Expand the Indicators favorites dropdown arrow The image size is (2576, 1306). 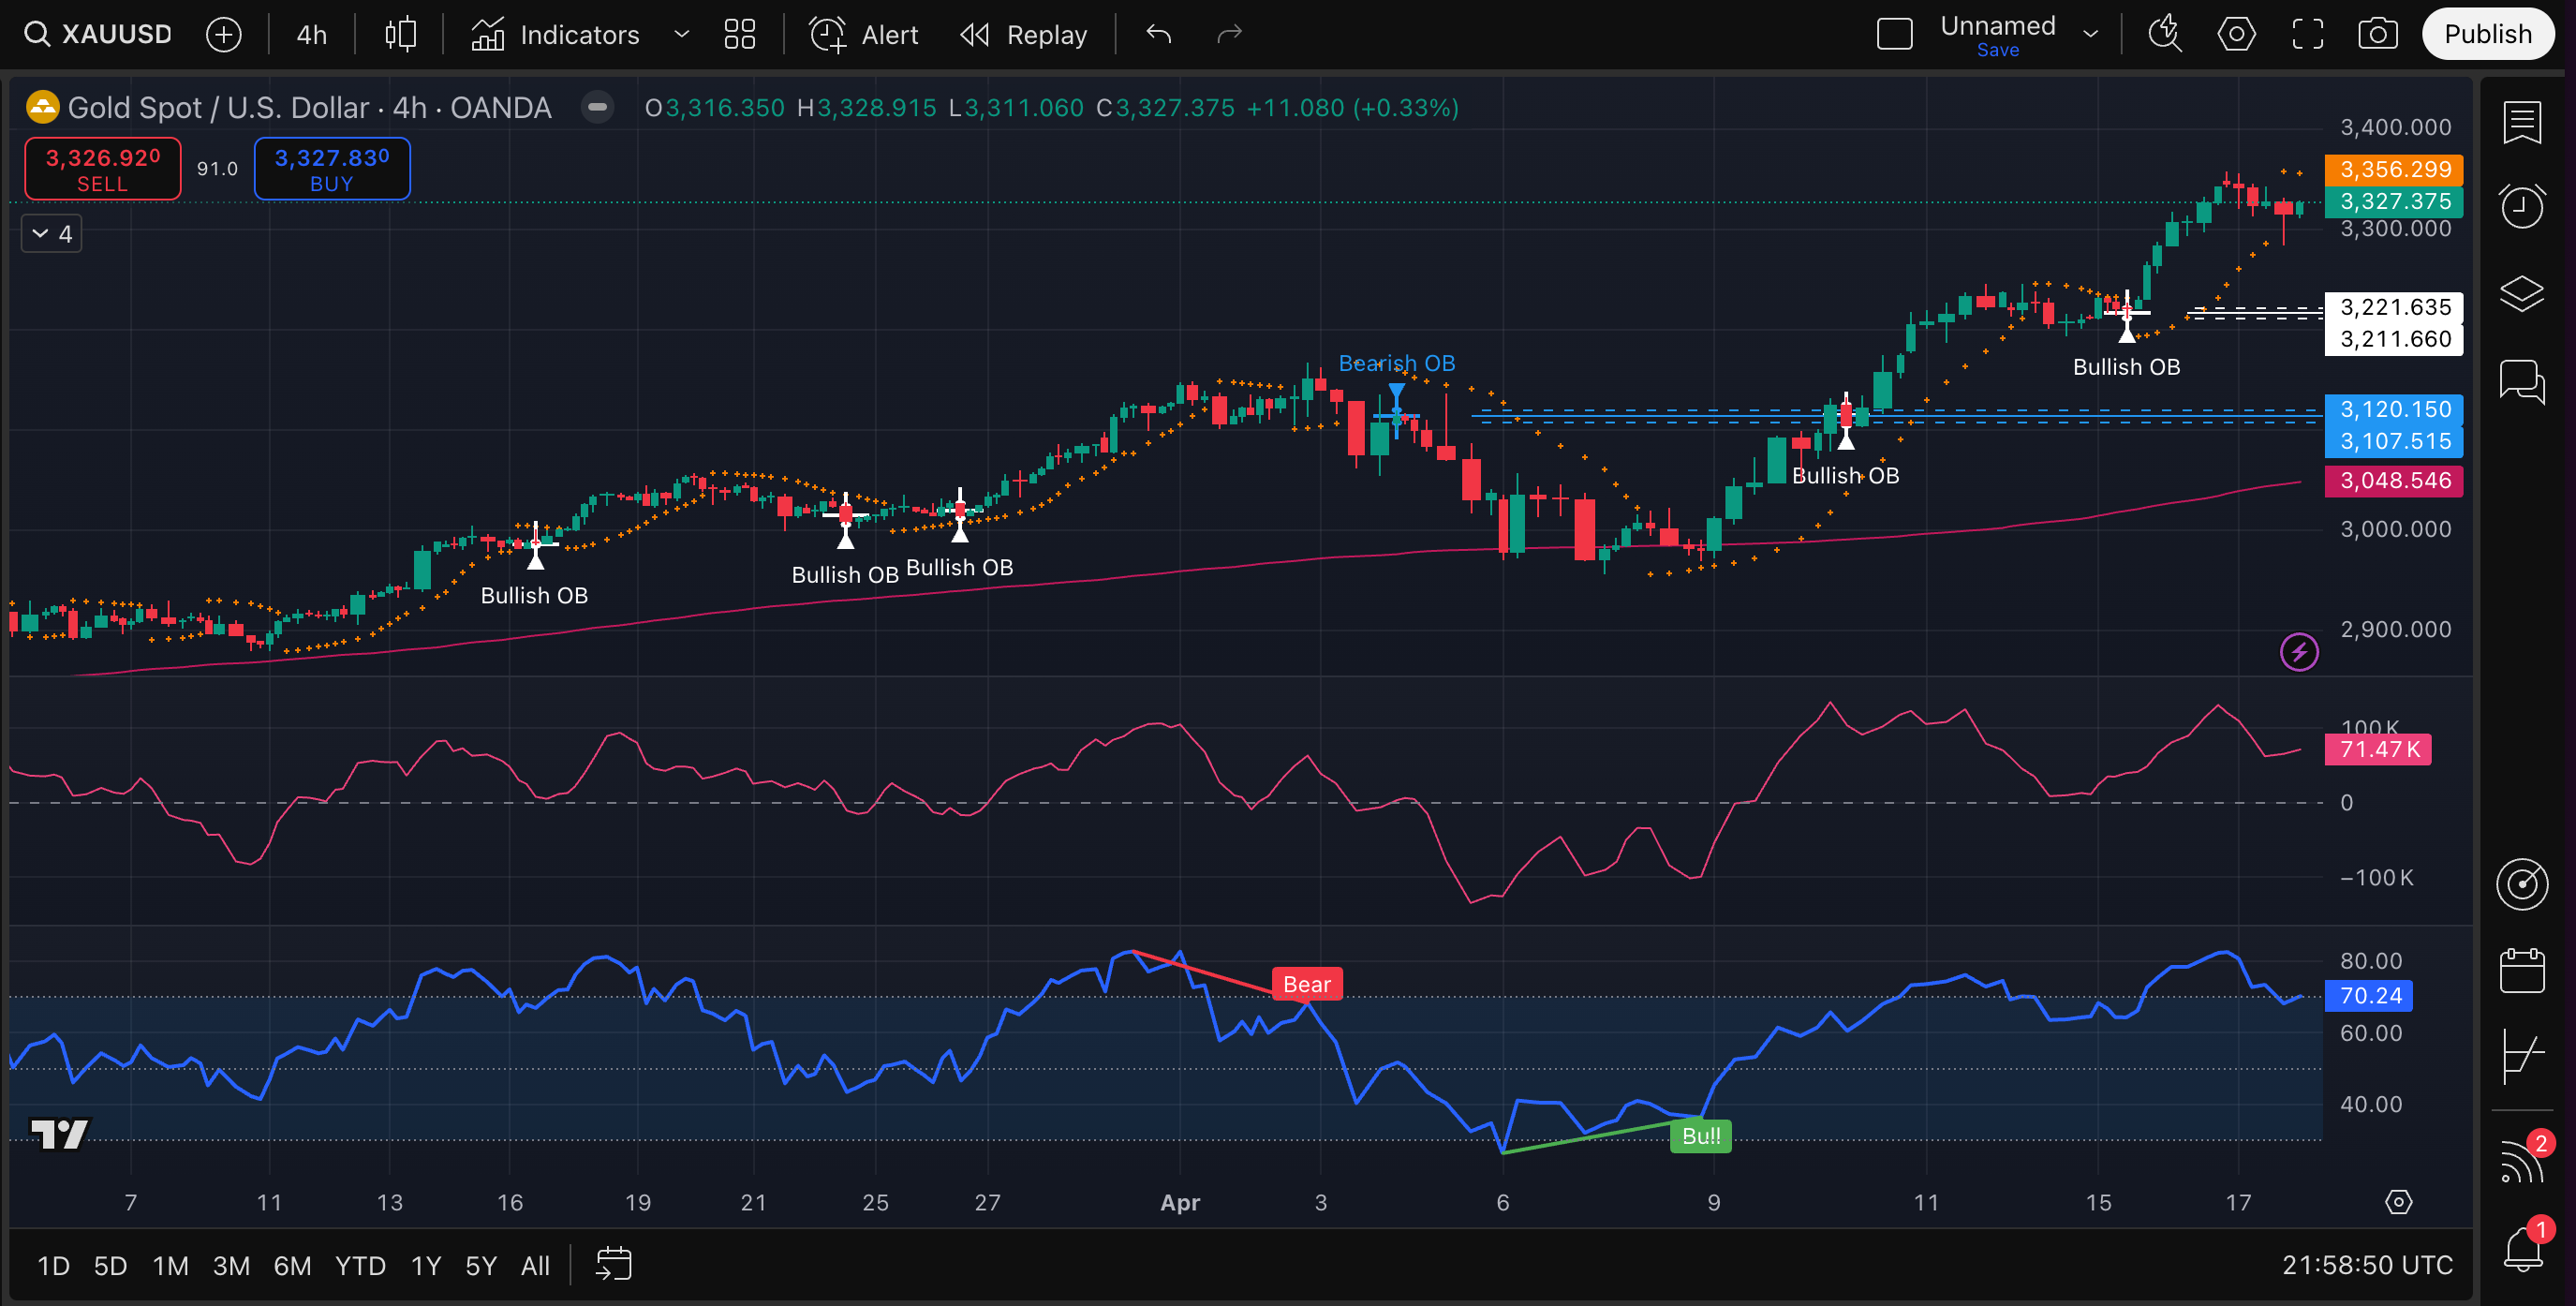tap(682, 34)
